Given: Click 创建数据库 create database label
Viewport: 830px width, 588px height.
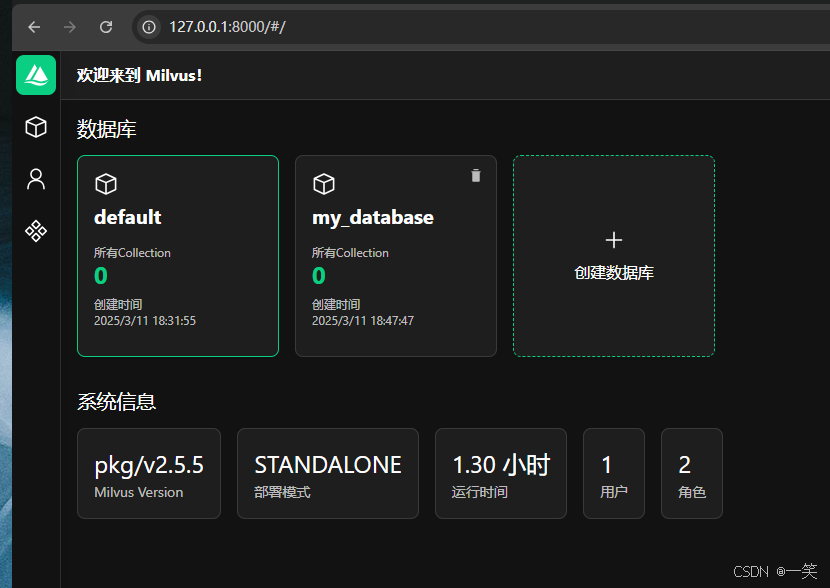Looking at the screenshot, I should (614, 273).
